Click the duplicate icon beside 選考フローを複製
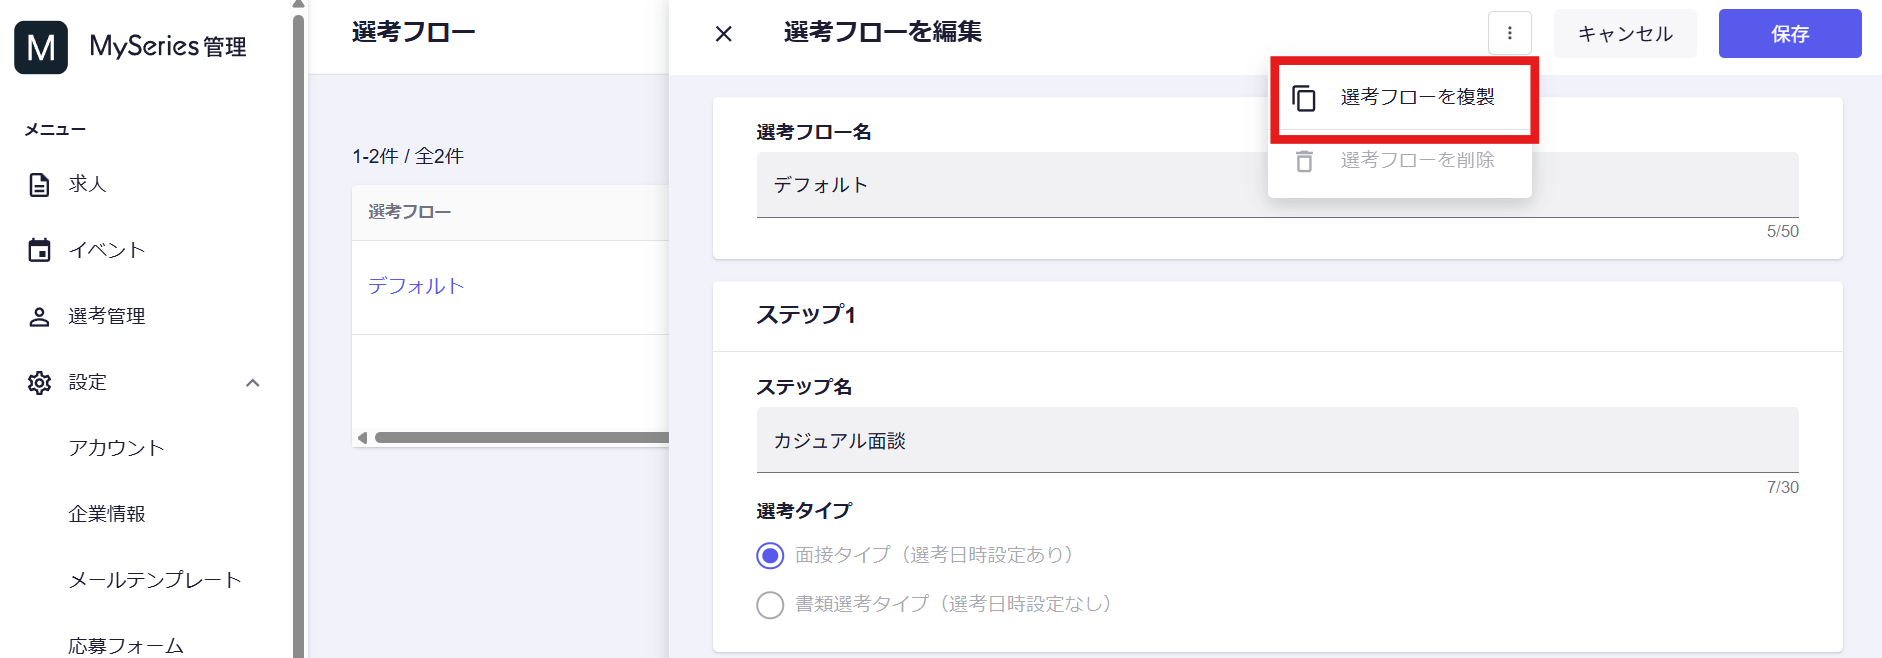Image resolution: width=1882 pixels, height=658 pixels. pyautogui.click(x=1304, y=99)
